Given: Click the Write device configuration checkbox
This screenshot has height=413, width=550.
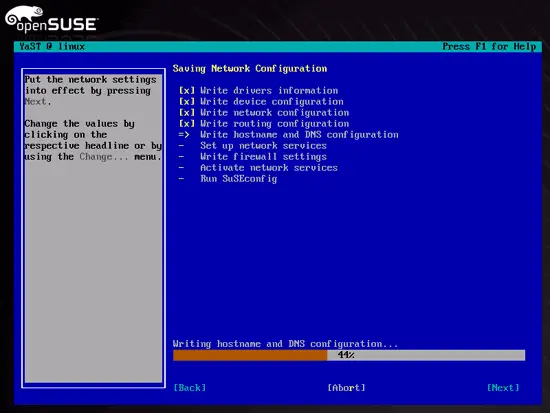Looking at the screenshot, I should [187, 102].
